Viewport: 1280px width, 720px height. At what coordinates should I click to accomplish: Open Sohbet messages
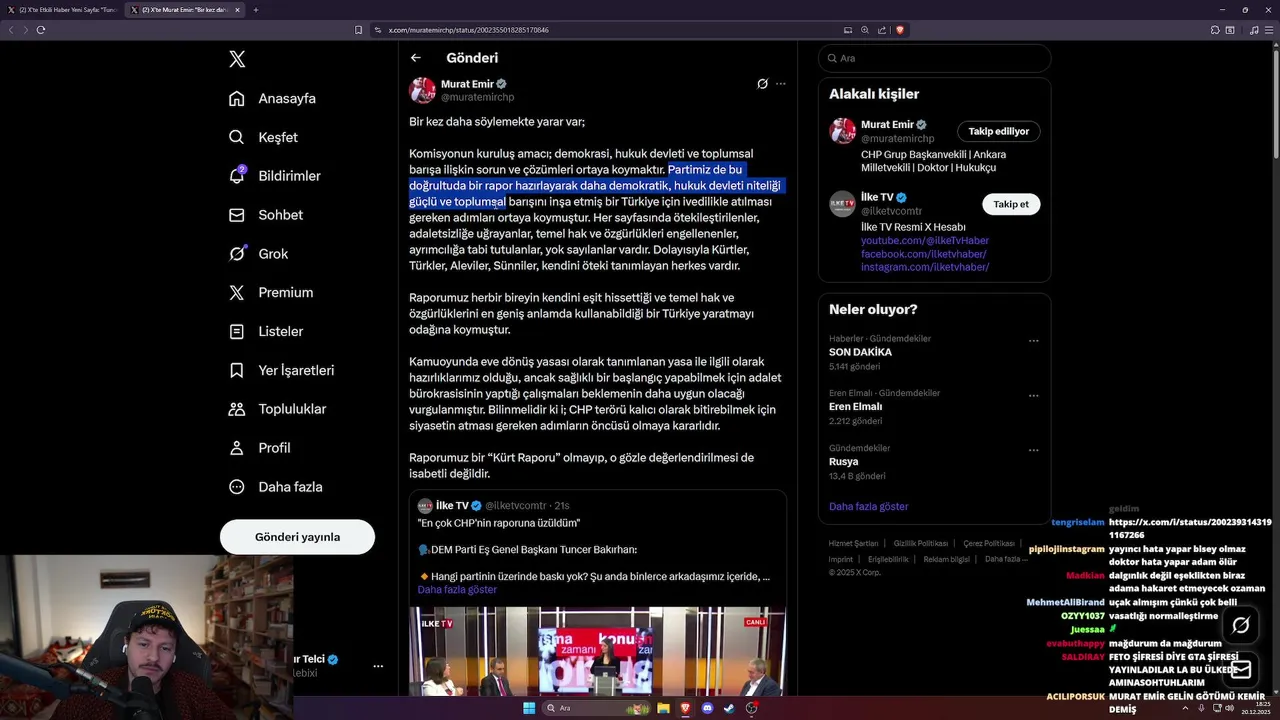coord(265,215)
